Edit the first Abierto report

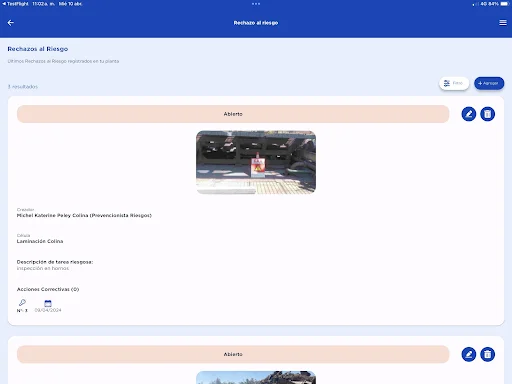469,114
